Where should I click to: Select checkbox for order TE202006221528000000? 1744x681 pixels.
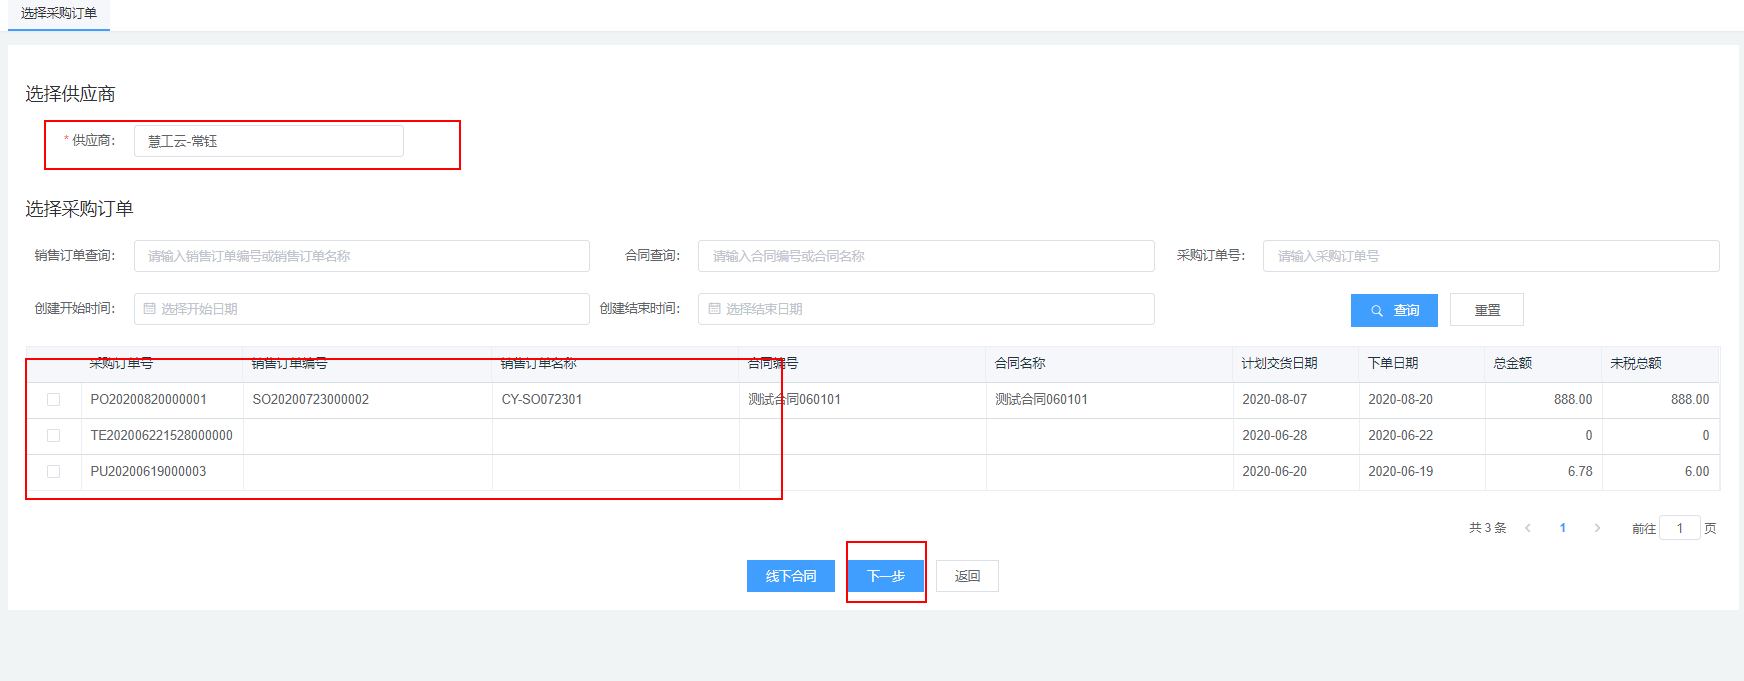[54, 436]
